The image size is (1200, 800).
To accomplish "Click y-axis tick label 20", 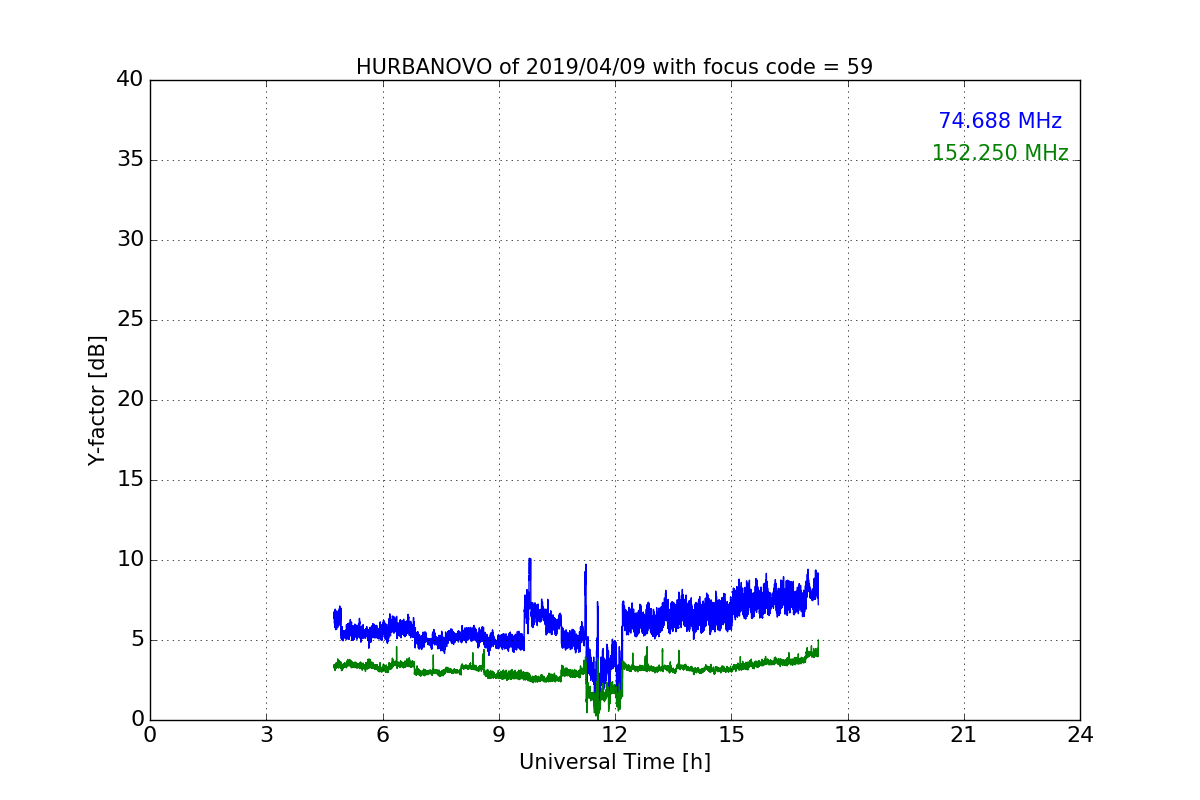I will point(130,400).
